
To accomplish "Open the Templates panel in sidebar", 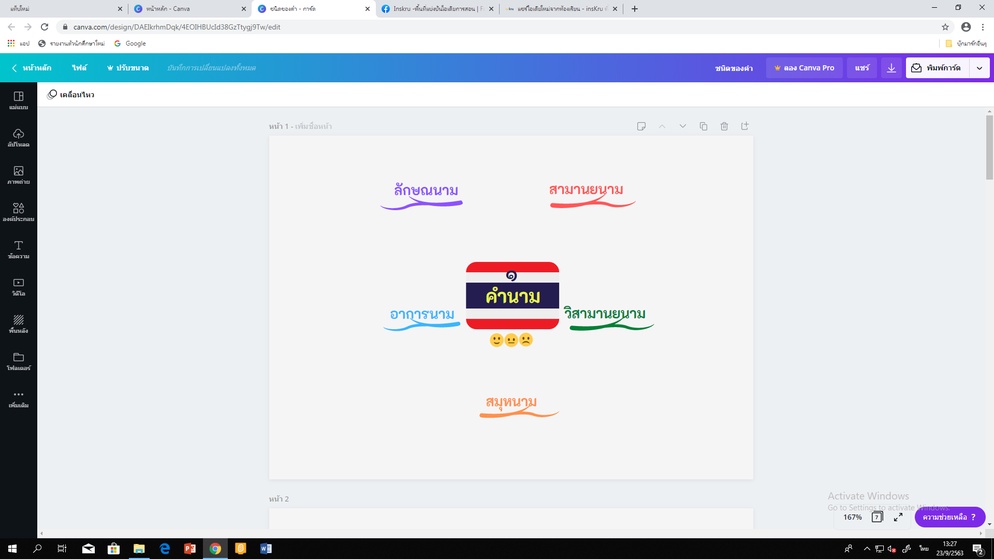I will coord(18,100).
